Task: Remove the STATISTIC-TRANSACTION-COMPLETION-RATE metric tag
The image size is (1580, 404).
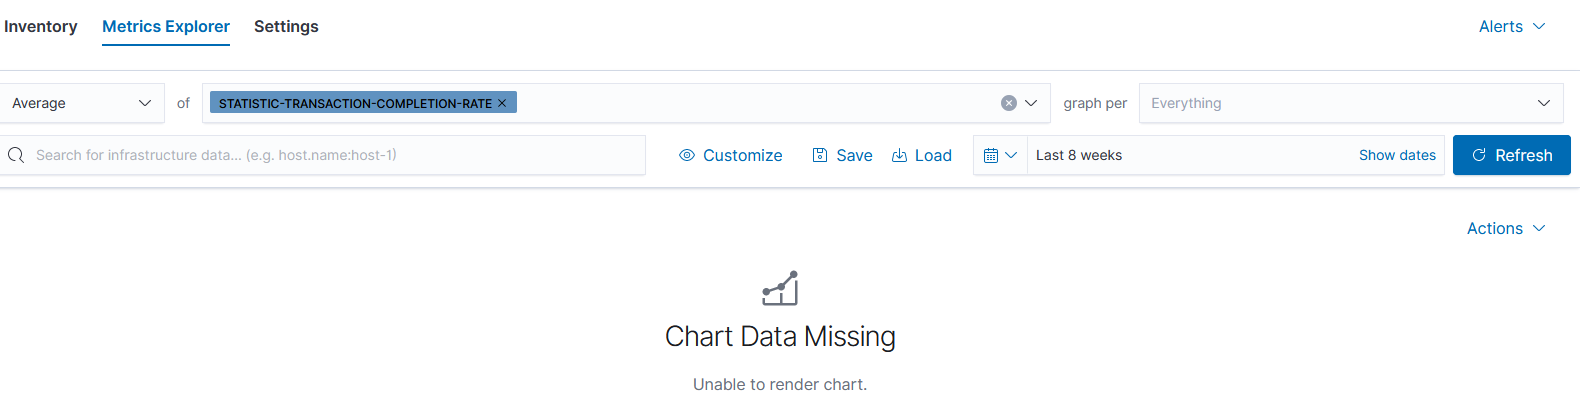Action: pyautogui.click(x=502, y=103)
